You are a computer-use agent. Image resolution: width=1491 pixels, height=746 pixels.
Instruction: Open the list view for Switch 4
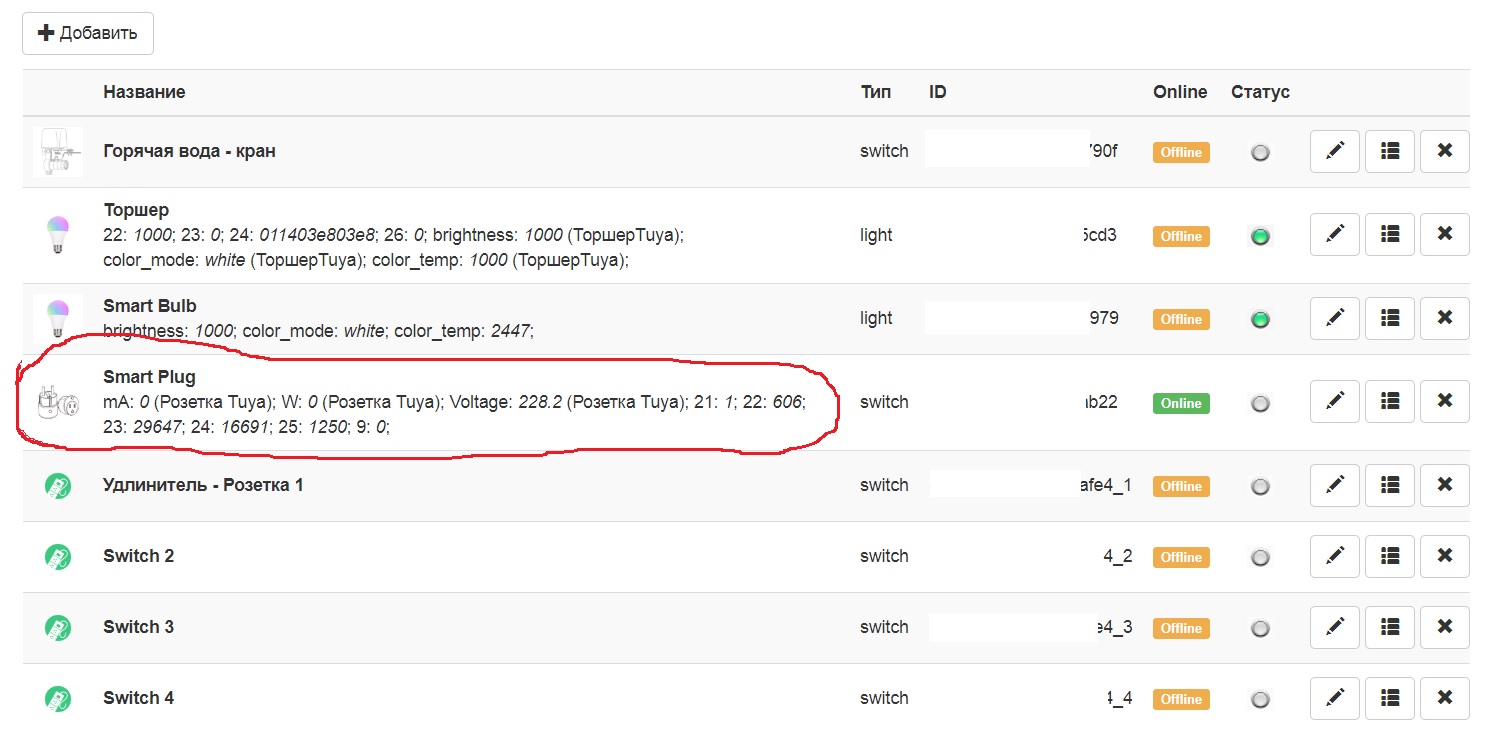point(1389,698)
